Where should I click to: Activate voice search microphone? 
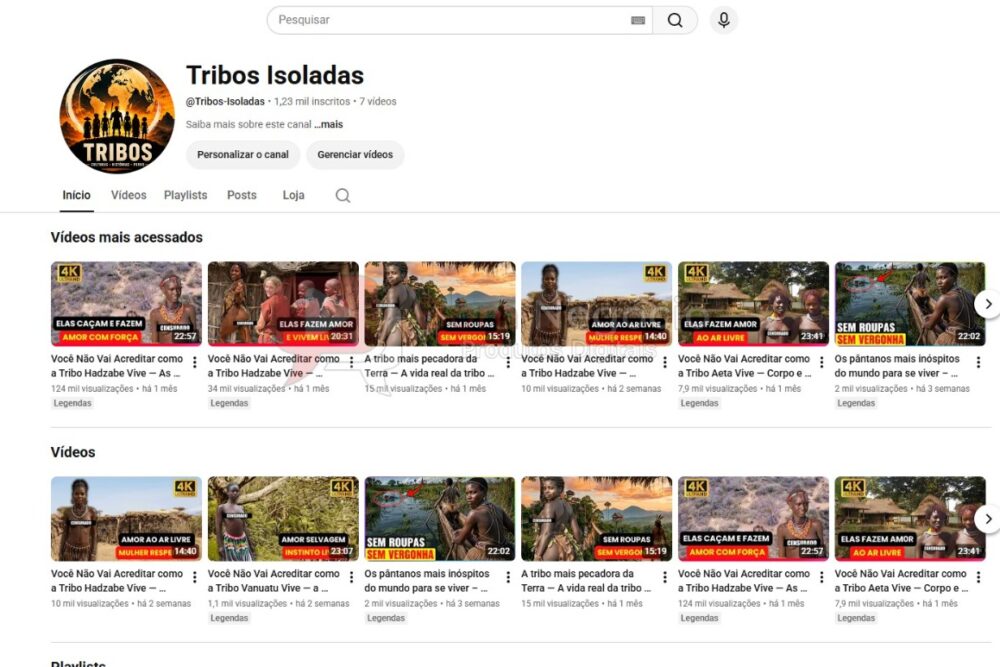tap(723, 20)
